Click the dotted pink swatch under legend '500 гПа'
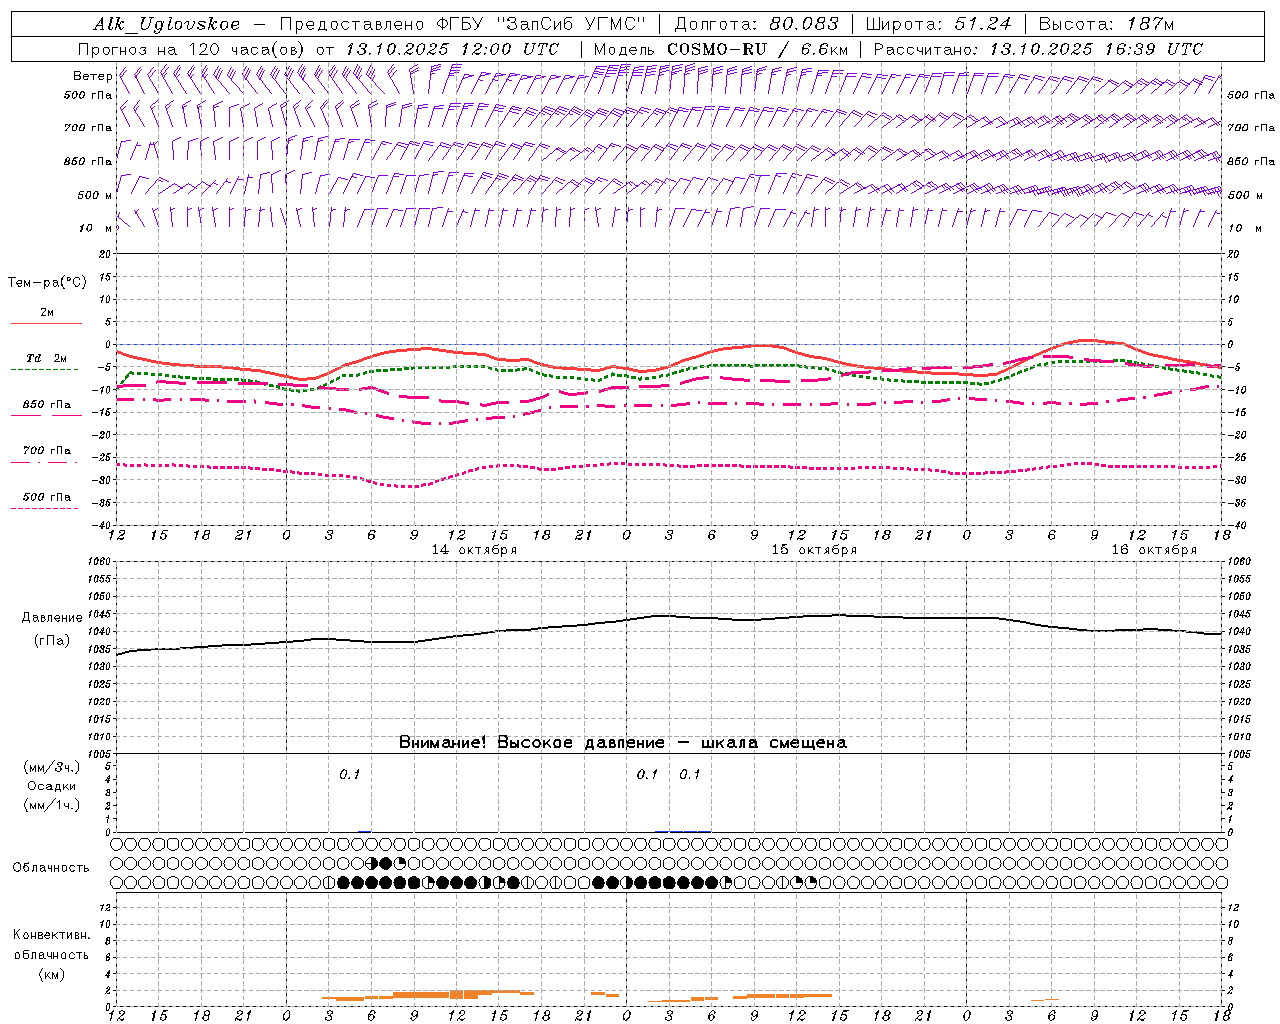Image resolution: width=1280 pixels, height=1024 pixels. [44, 508]
